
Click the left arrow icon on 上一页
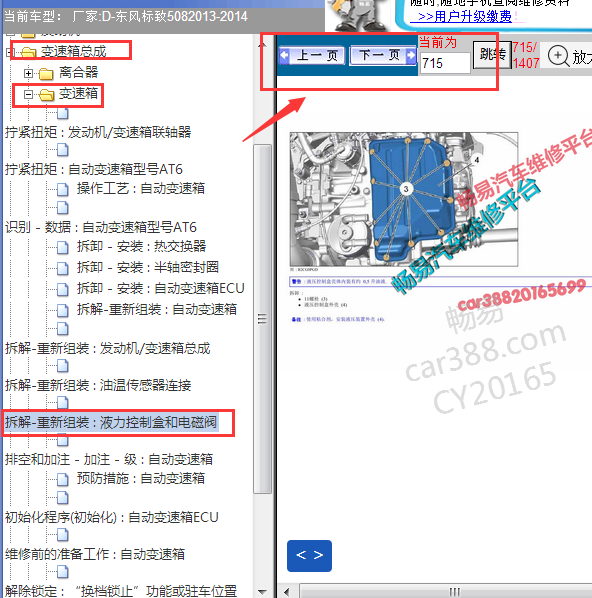(x=285, y=56)
